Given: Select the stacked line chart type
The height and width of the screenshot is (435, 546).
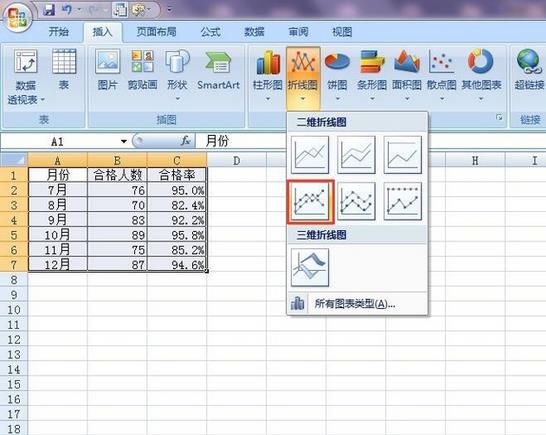Looking at the screenshot, I should coord(356,155).
